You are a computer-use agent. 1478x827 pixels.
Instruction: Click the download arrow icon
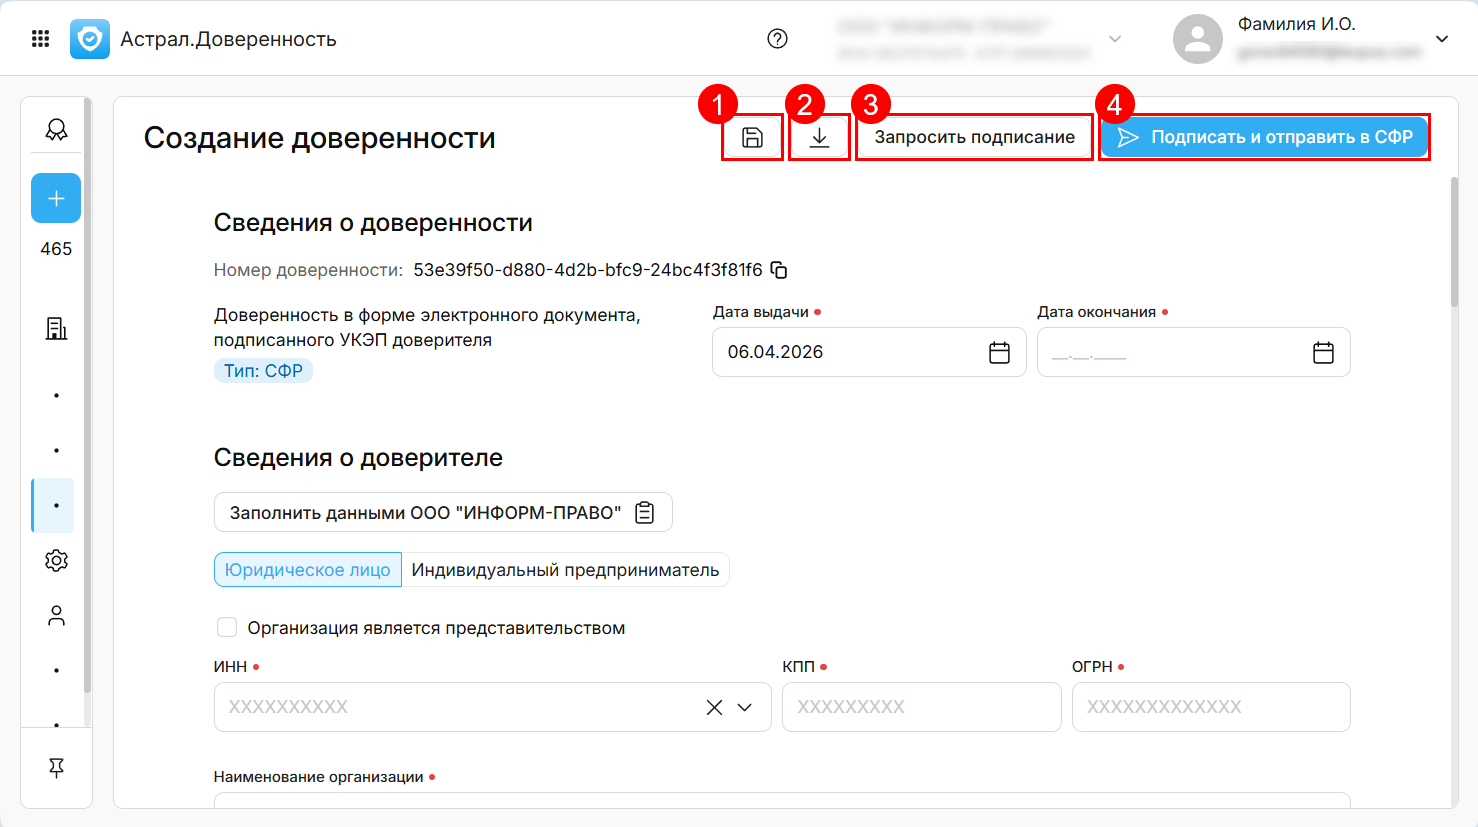pyautogui.click(x=819, y=138)
